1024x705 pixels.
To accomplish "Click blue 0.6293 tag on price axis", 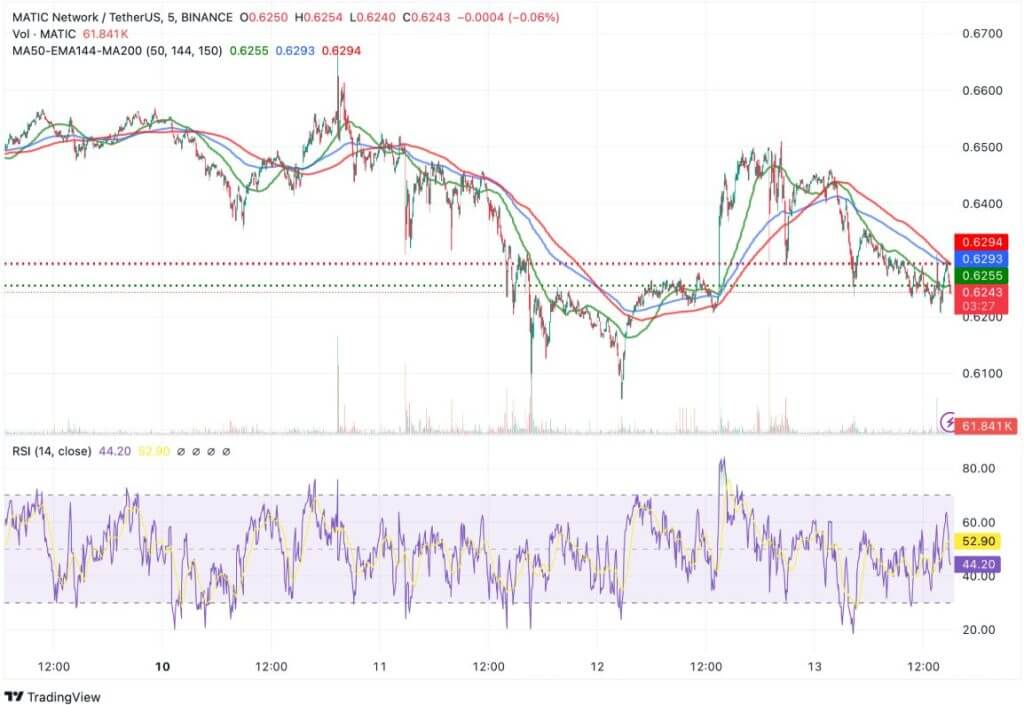I will point(982,259).
